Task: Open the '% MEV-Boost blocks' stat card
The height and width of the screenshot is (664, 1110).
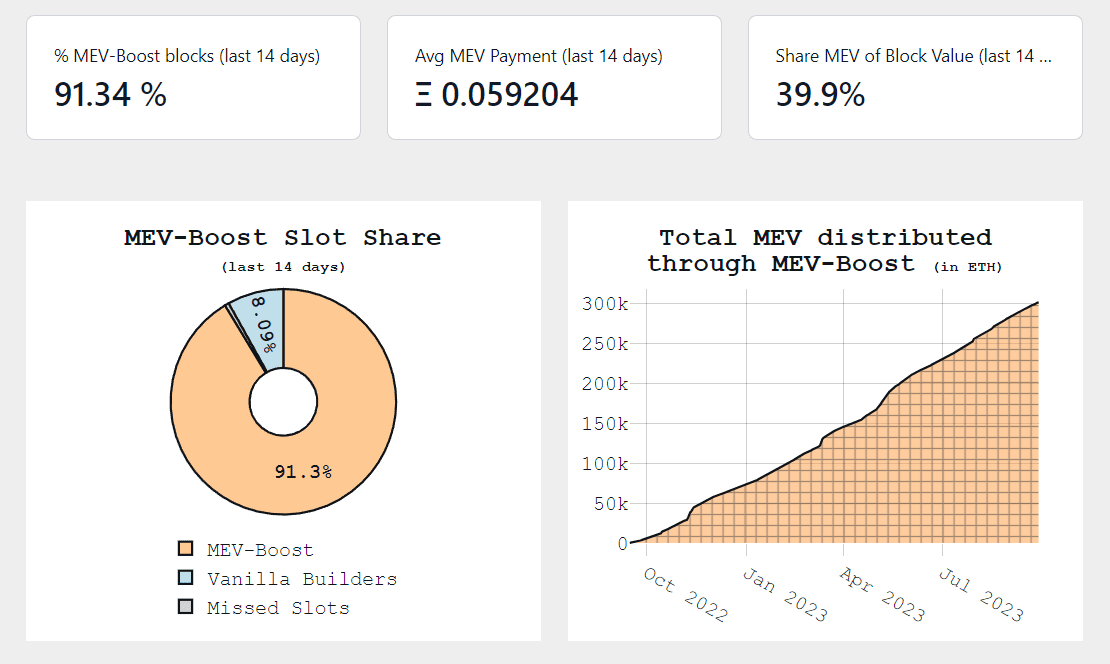Action: coord(193,77)
